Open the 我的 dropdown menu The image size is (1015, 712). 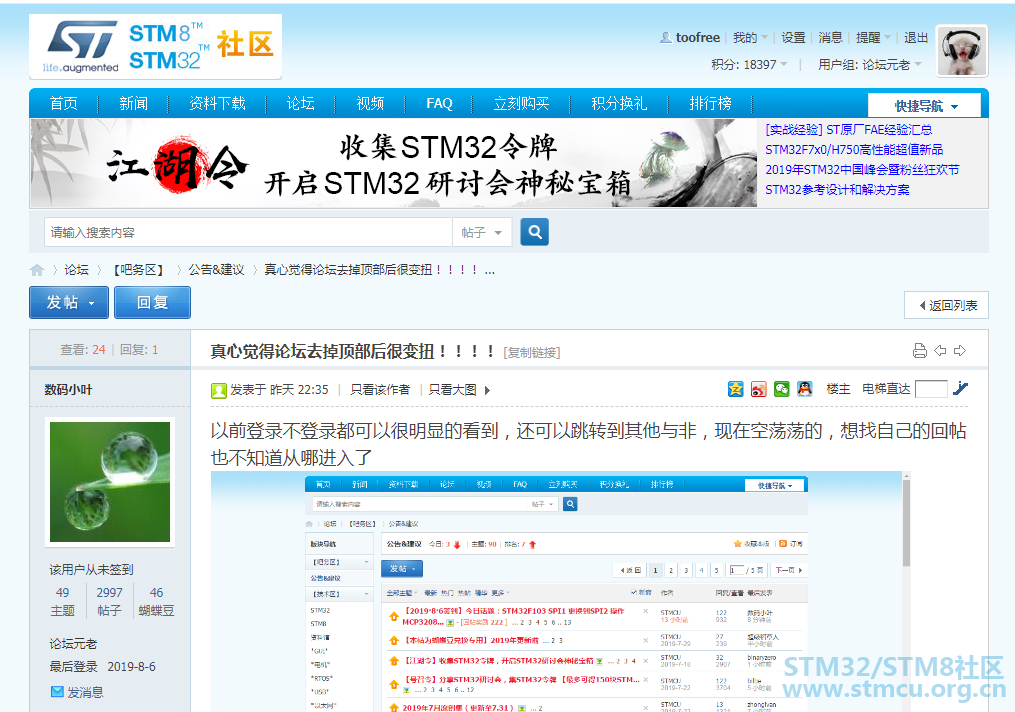[x=750, y=38]
